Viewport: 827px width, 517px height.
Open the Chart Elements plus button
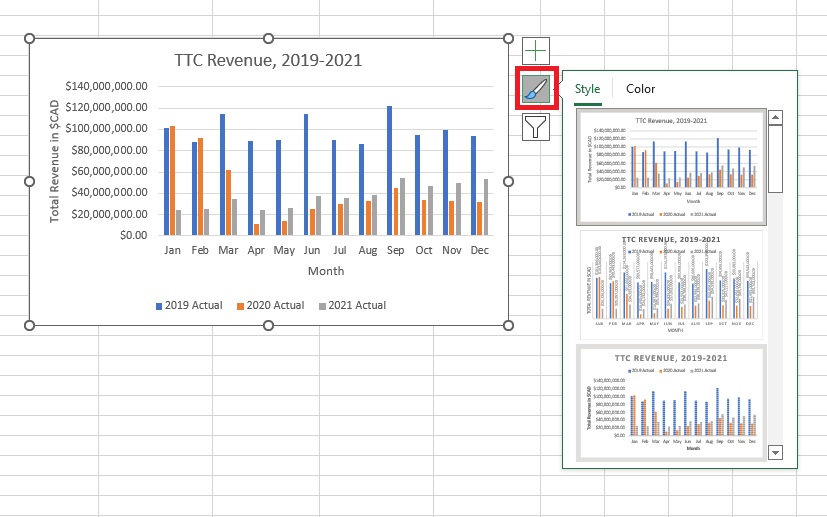point(536,51)
